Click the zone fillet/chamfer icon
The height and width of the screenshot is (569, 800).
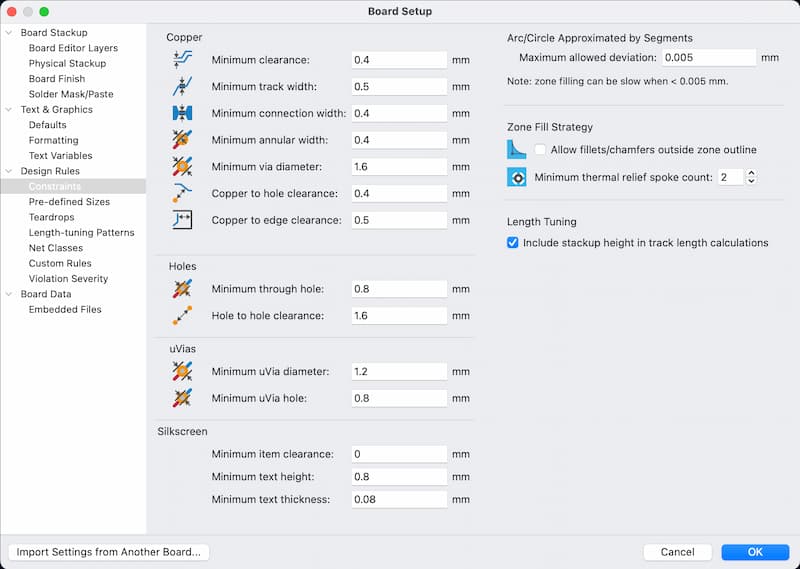(x=517, y=150)
